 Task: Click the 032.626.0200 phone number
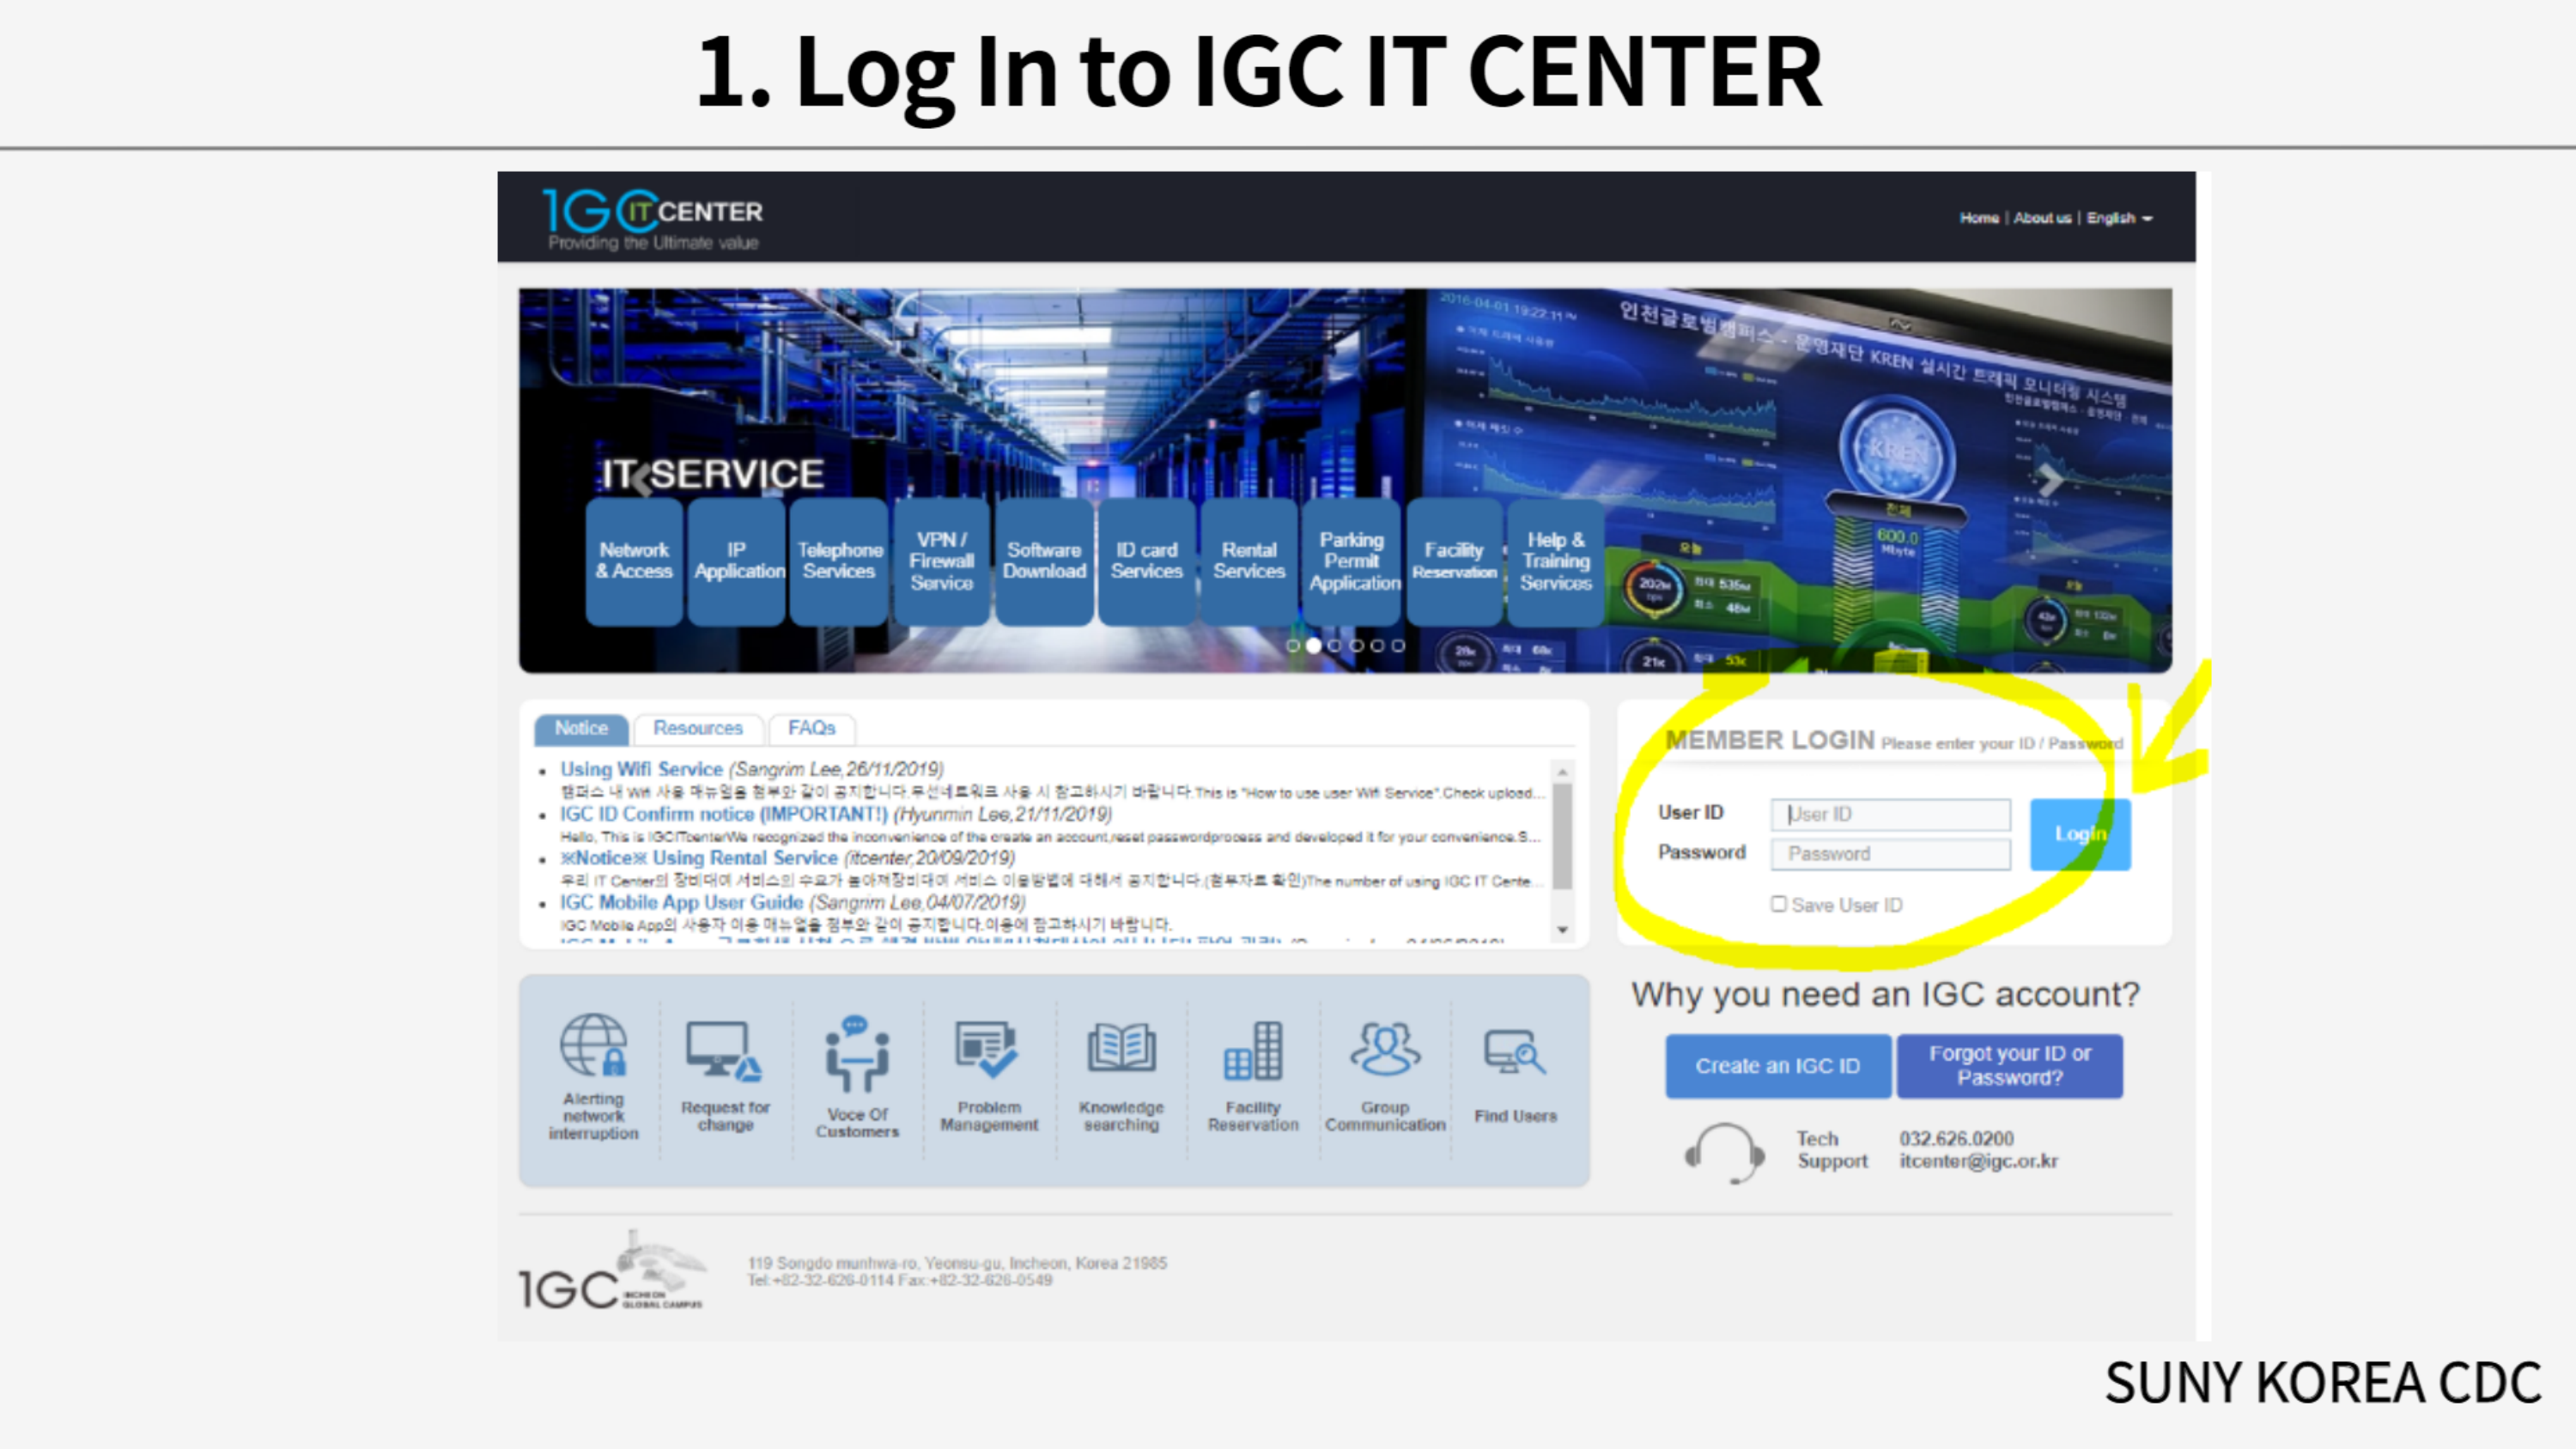[1956, 1139]
